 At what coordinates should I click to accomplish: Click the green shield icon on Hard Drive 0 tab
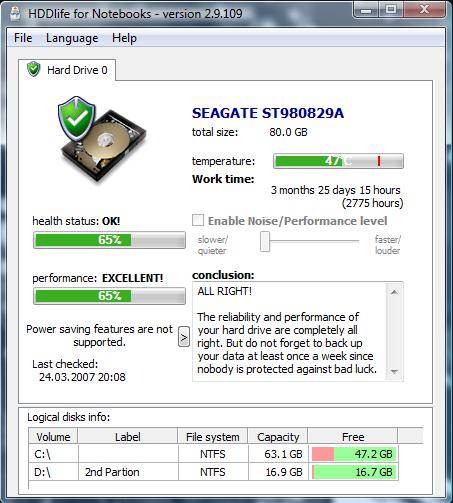[x=34, y=69]
